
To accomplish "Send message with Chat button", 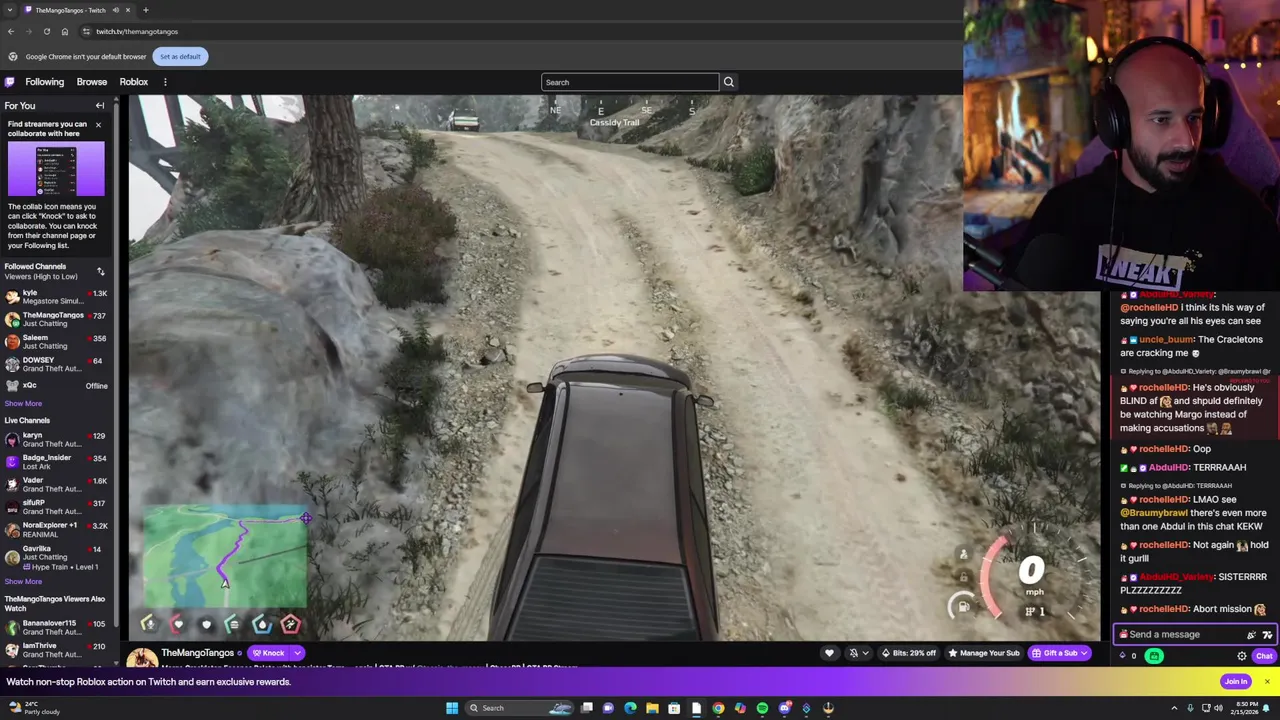I will [1264, 656].
